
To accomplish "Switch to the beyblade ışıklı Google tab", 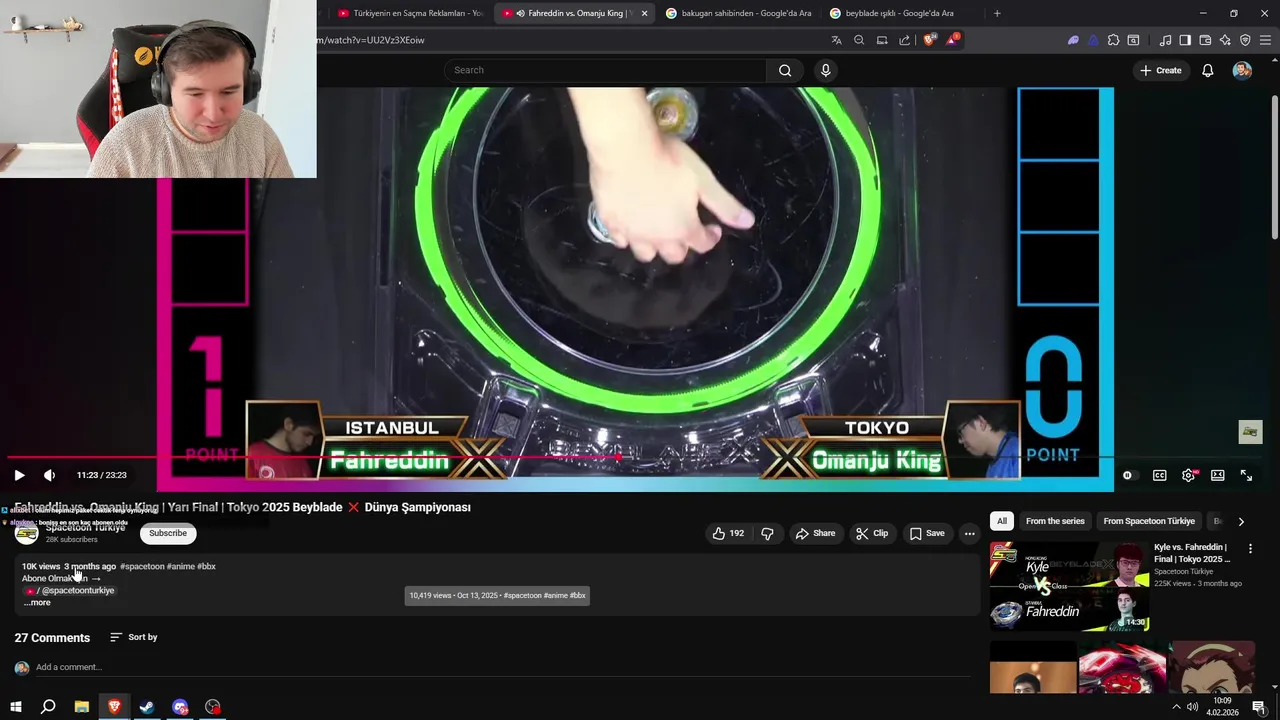I will (x=902, y=13).
